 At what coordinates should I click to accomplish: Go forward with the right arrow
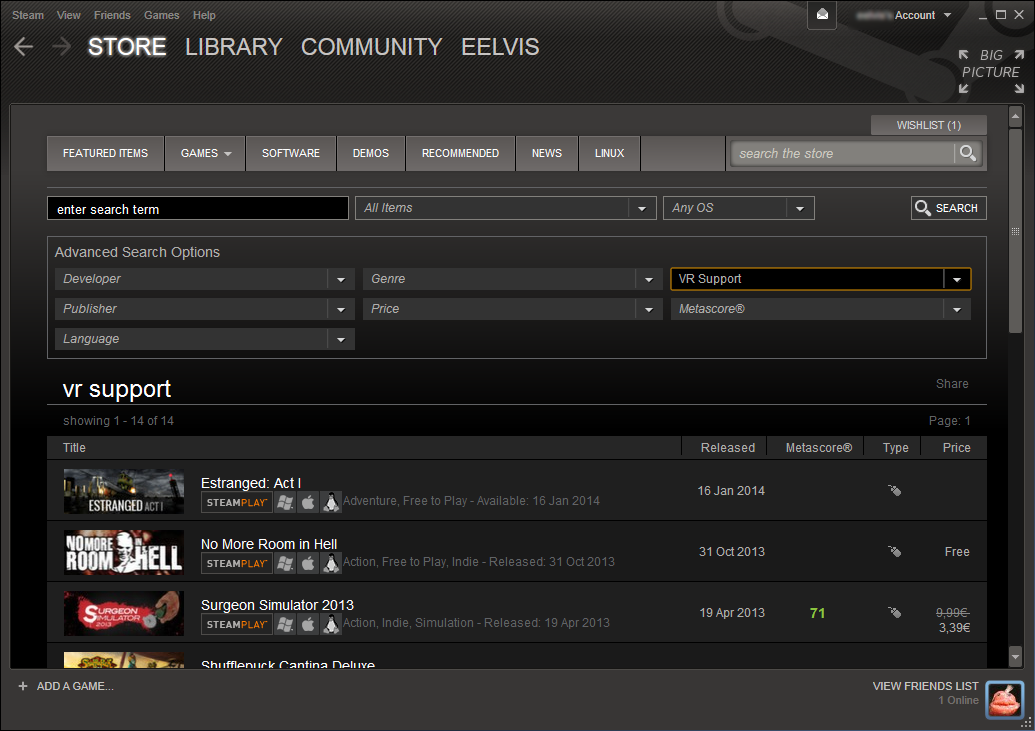61,46
